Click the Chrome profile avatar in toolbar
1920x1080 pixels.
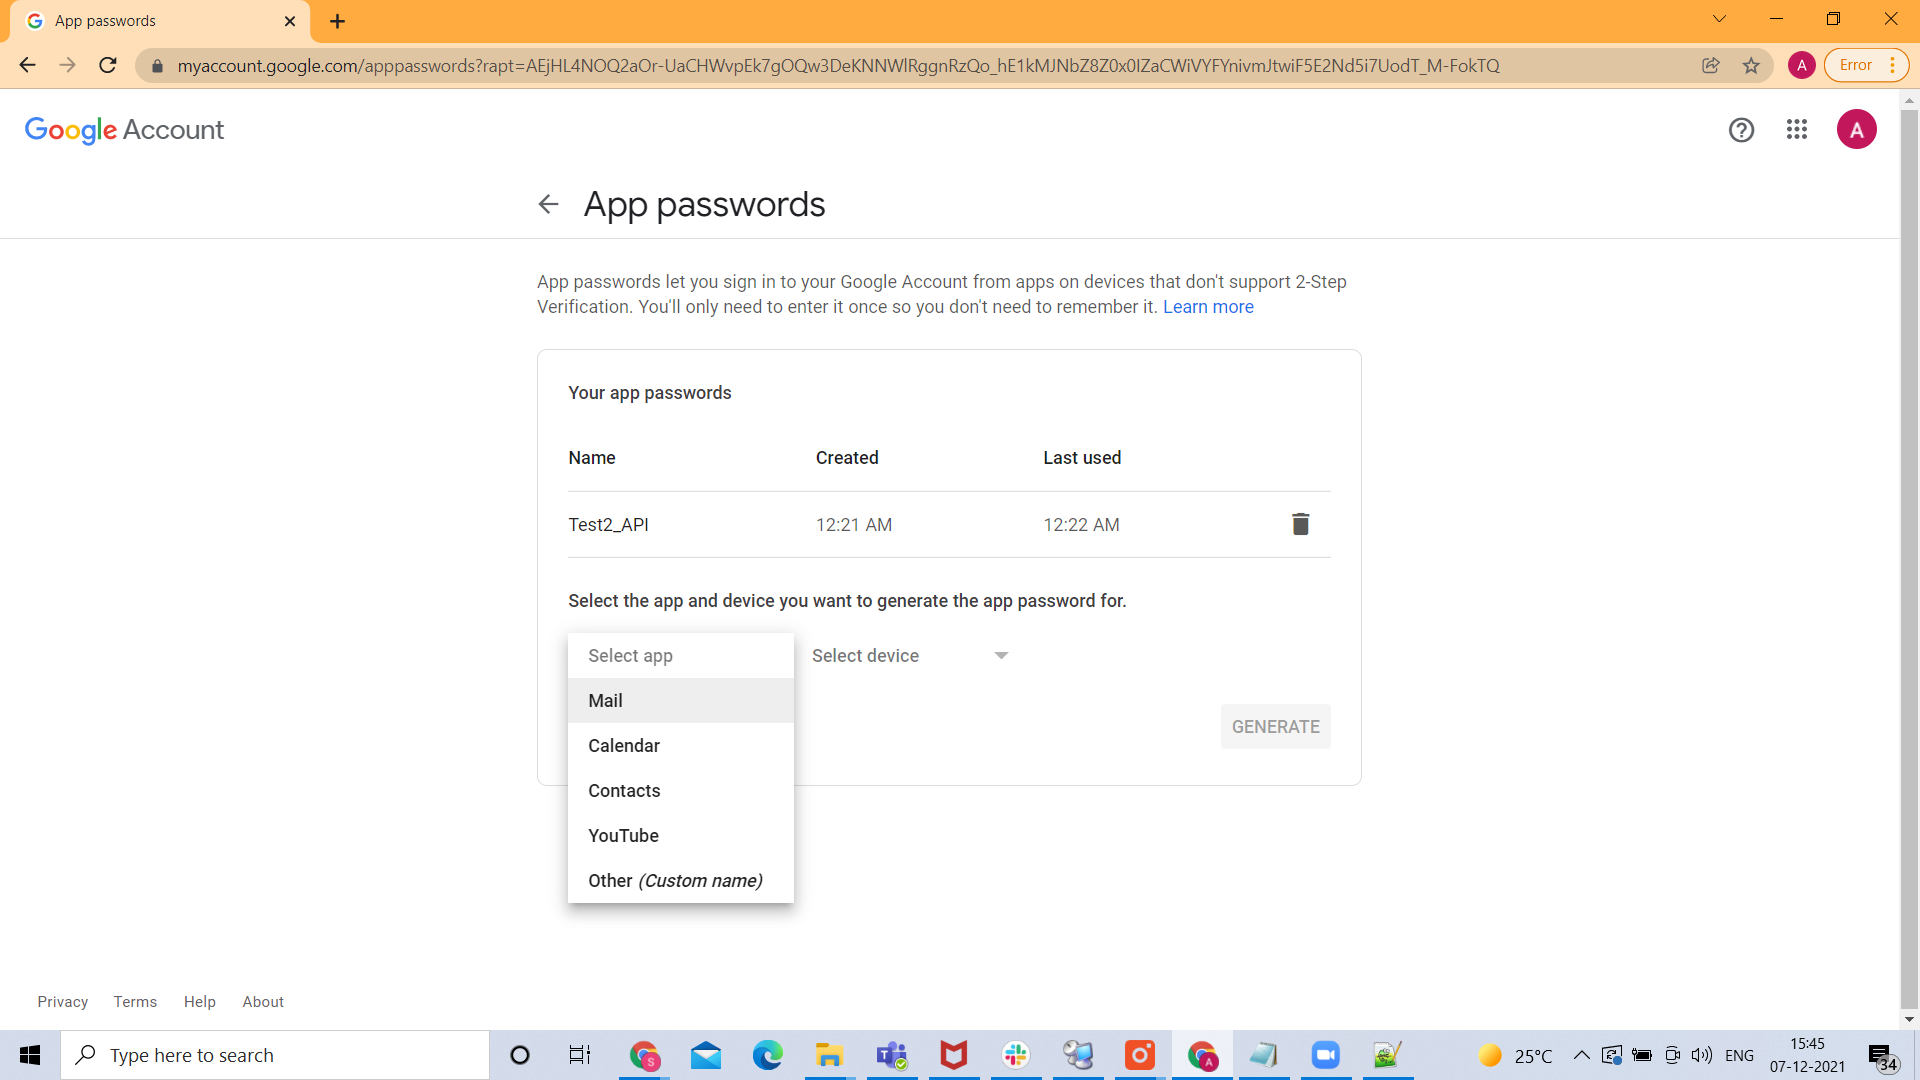[1801, 65]
